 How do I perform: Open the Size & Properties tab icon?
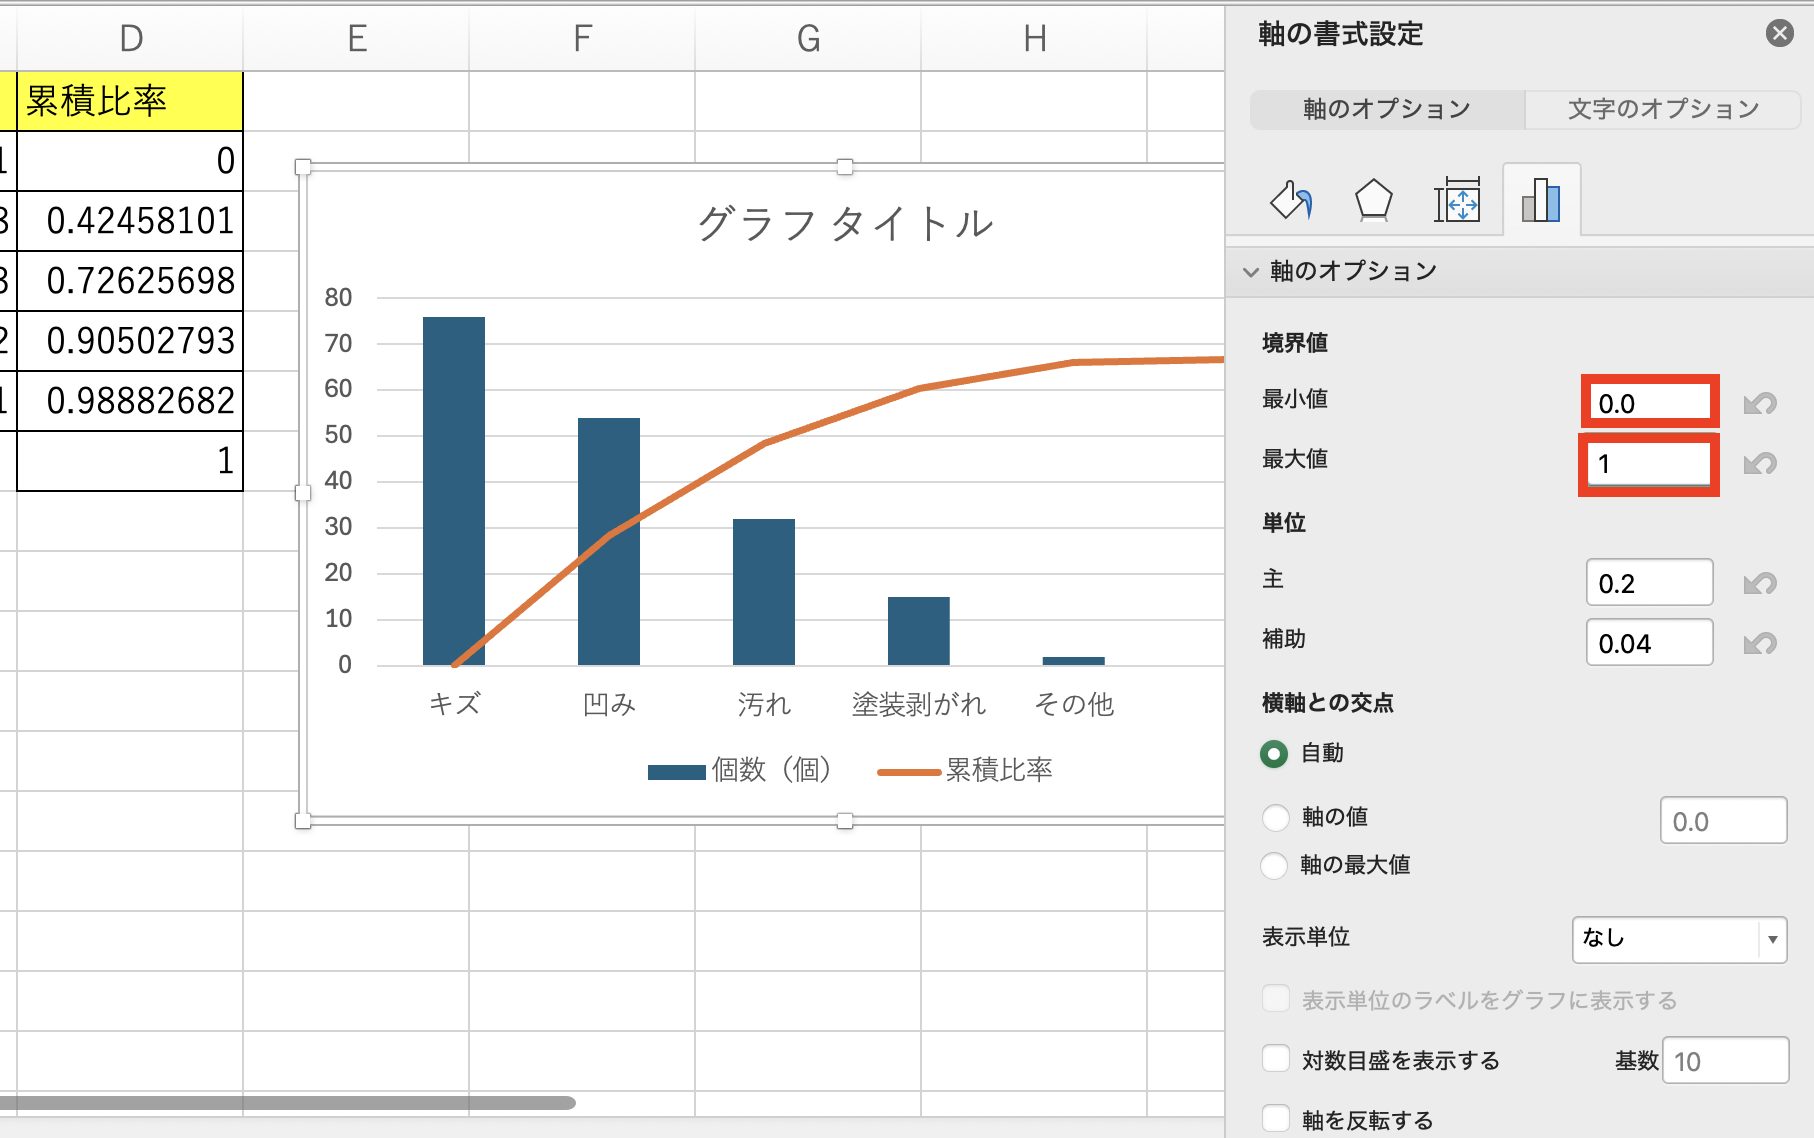pyautogui.click(x=1457, y=200)
